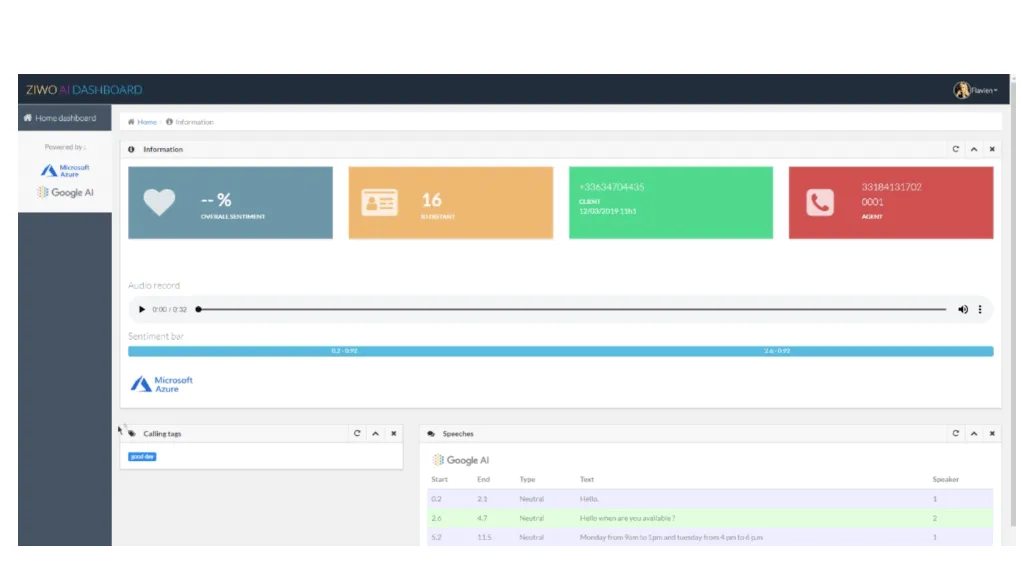Click the 0.2 - 0.92 sentiment bar segment

tap(344, 351)
